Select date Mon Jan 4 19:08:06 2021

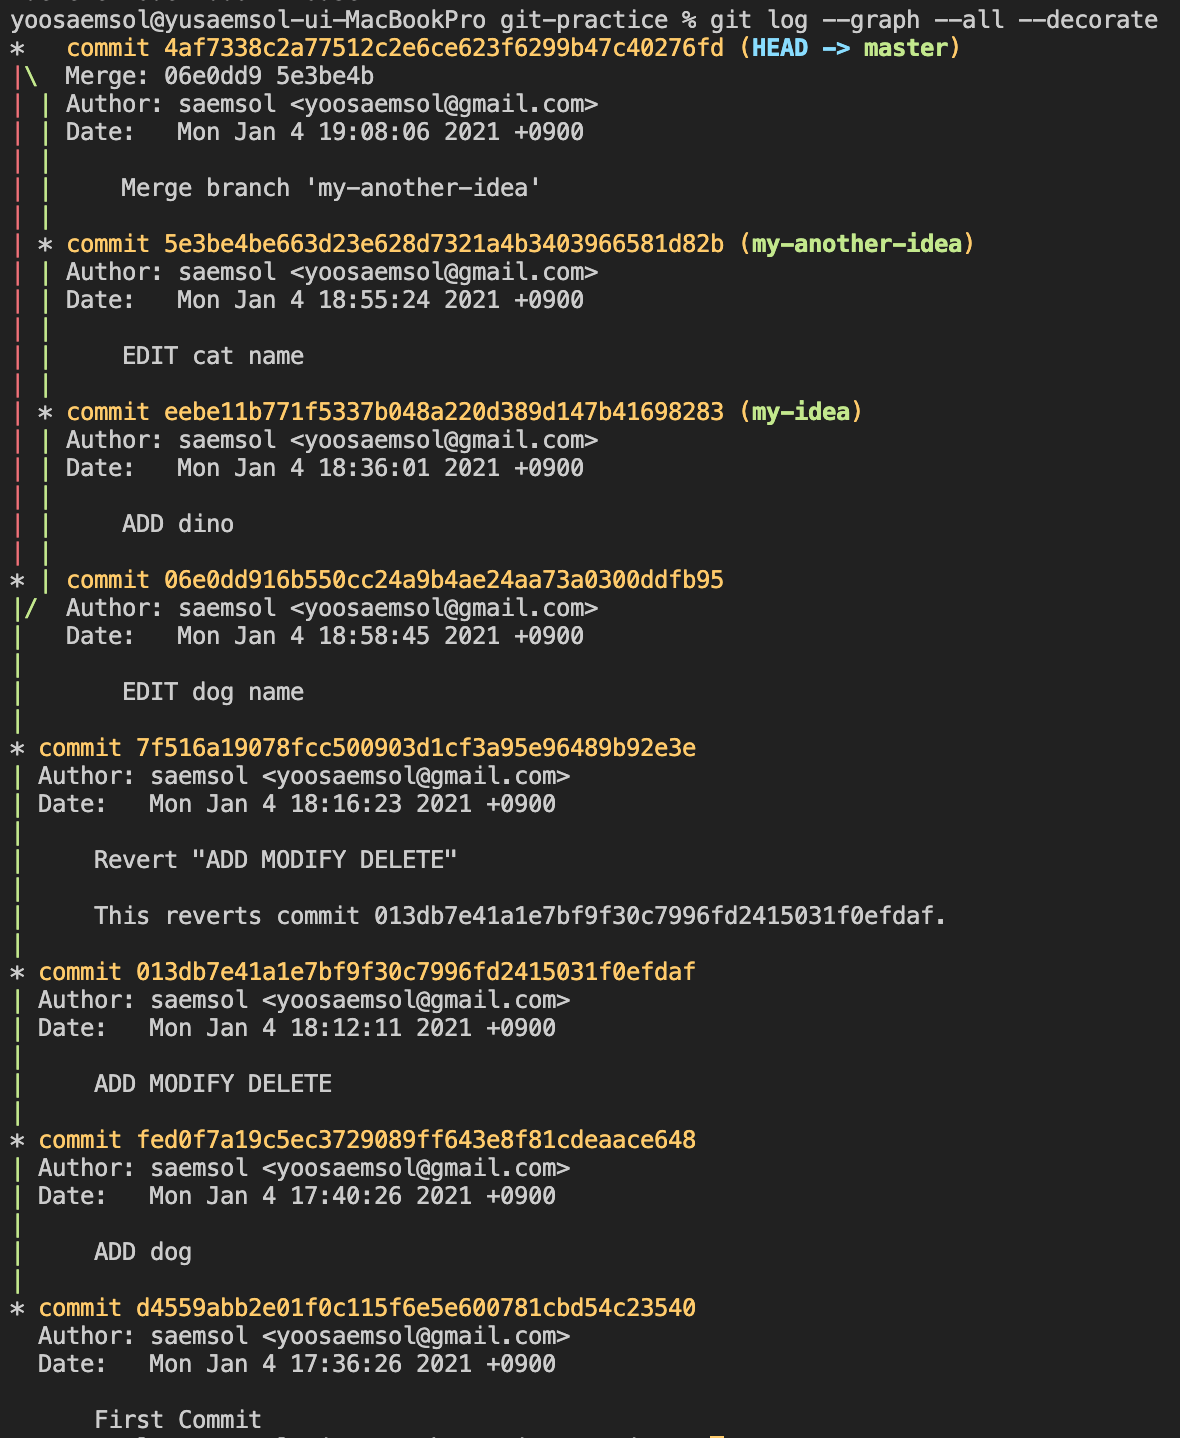(338, 132)
